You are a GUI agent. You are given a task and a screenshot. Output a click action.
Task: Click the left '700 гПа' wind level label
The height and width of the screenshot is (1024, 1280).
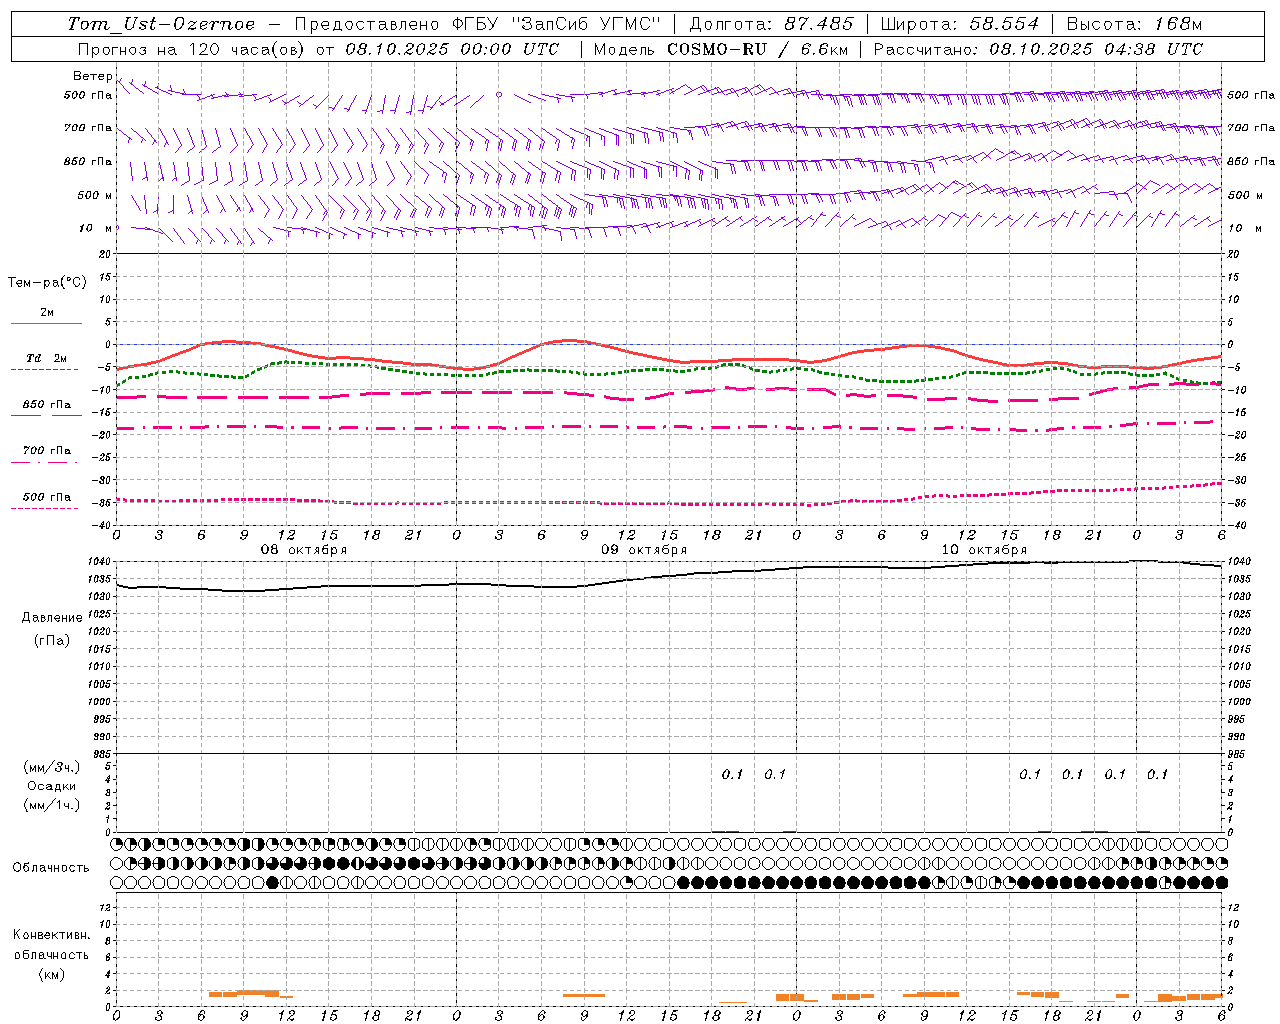click(87, 128)
